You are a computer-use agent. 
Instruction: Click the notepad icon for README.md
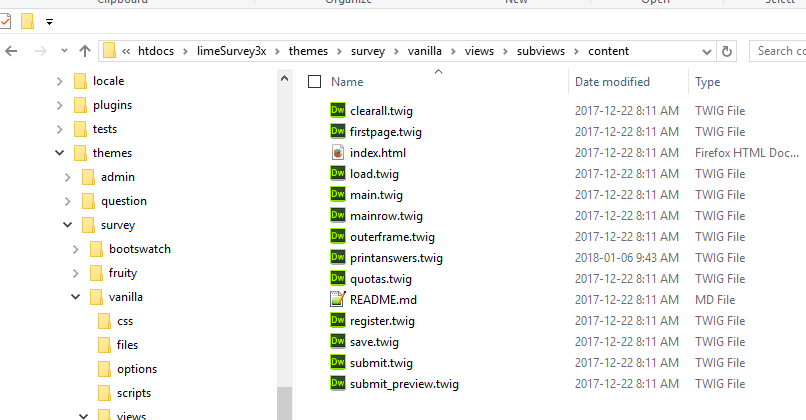[338, 299]
